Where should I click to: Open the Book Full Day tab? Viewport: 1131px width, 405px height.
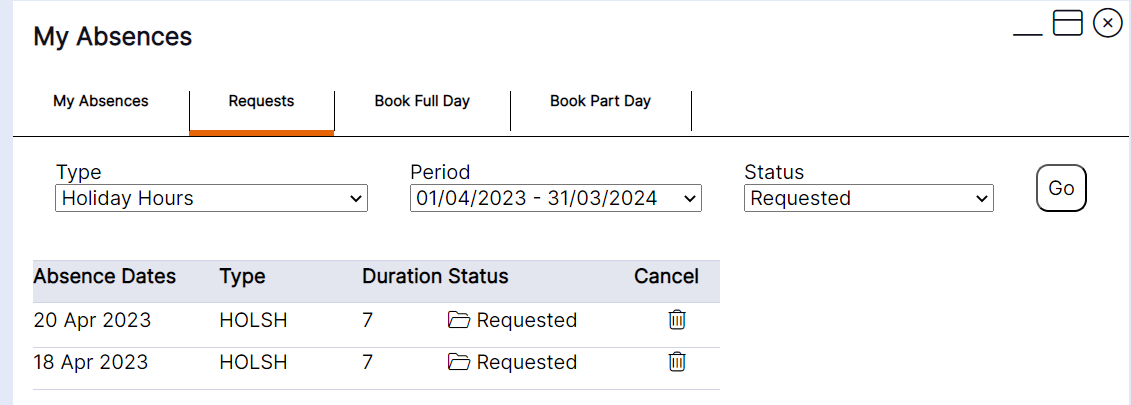pos(422,101)
